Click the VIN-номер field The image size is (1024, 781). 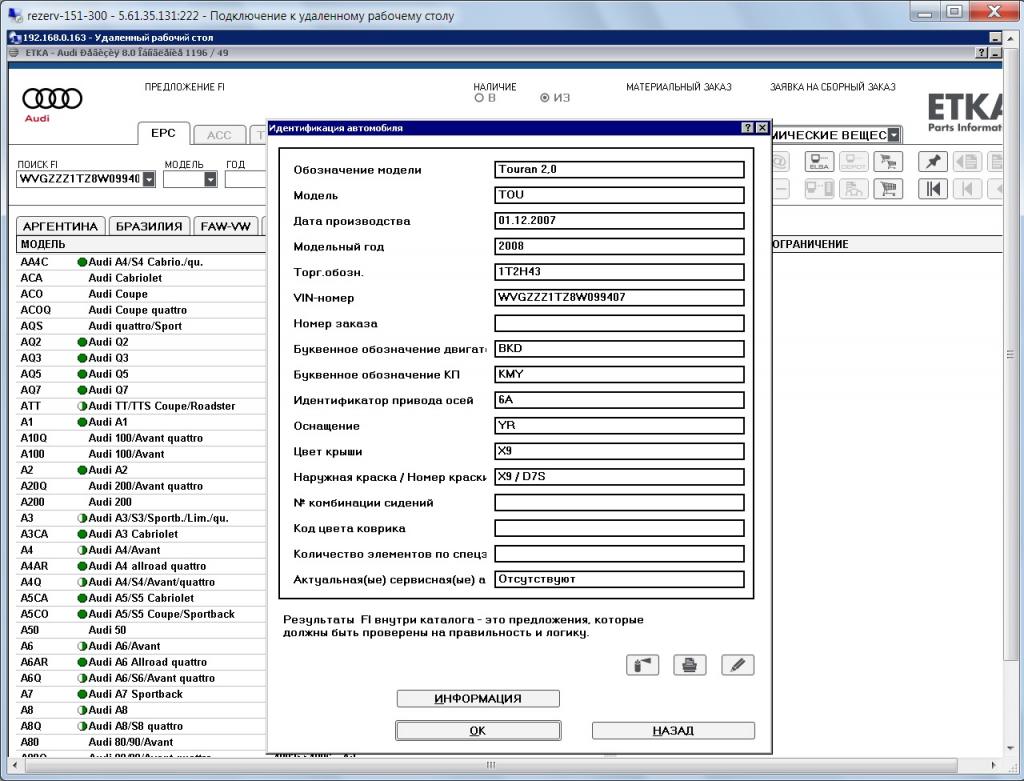click(619, 298)
